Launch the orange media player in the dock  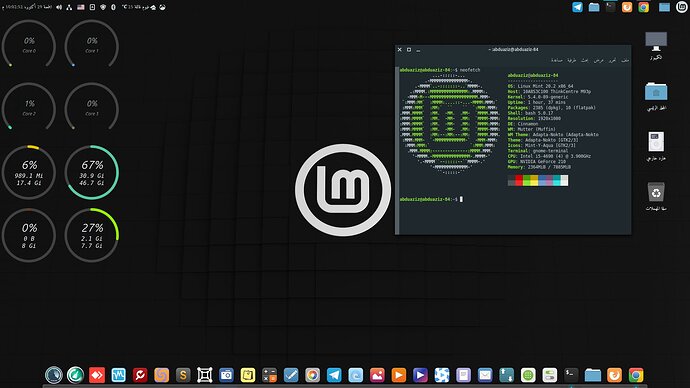point(399,375)
